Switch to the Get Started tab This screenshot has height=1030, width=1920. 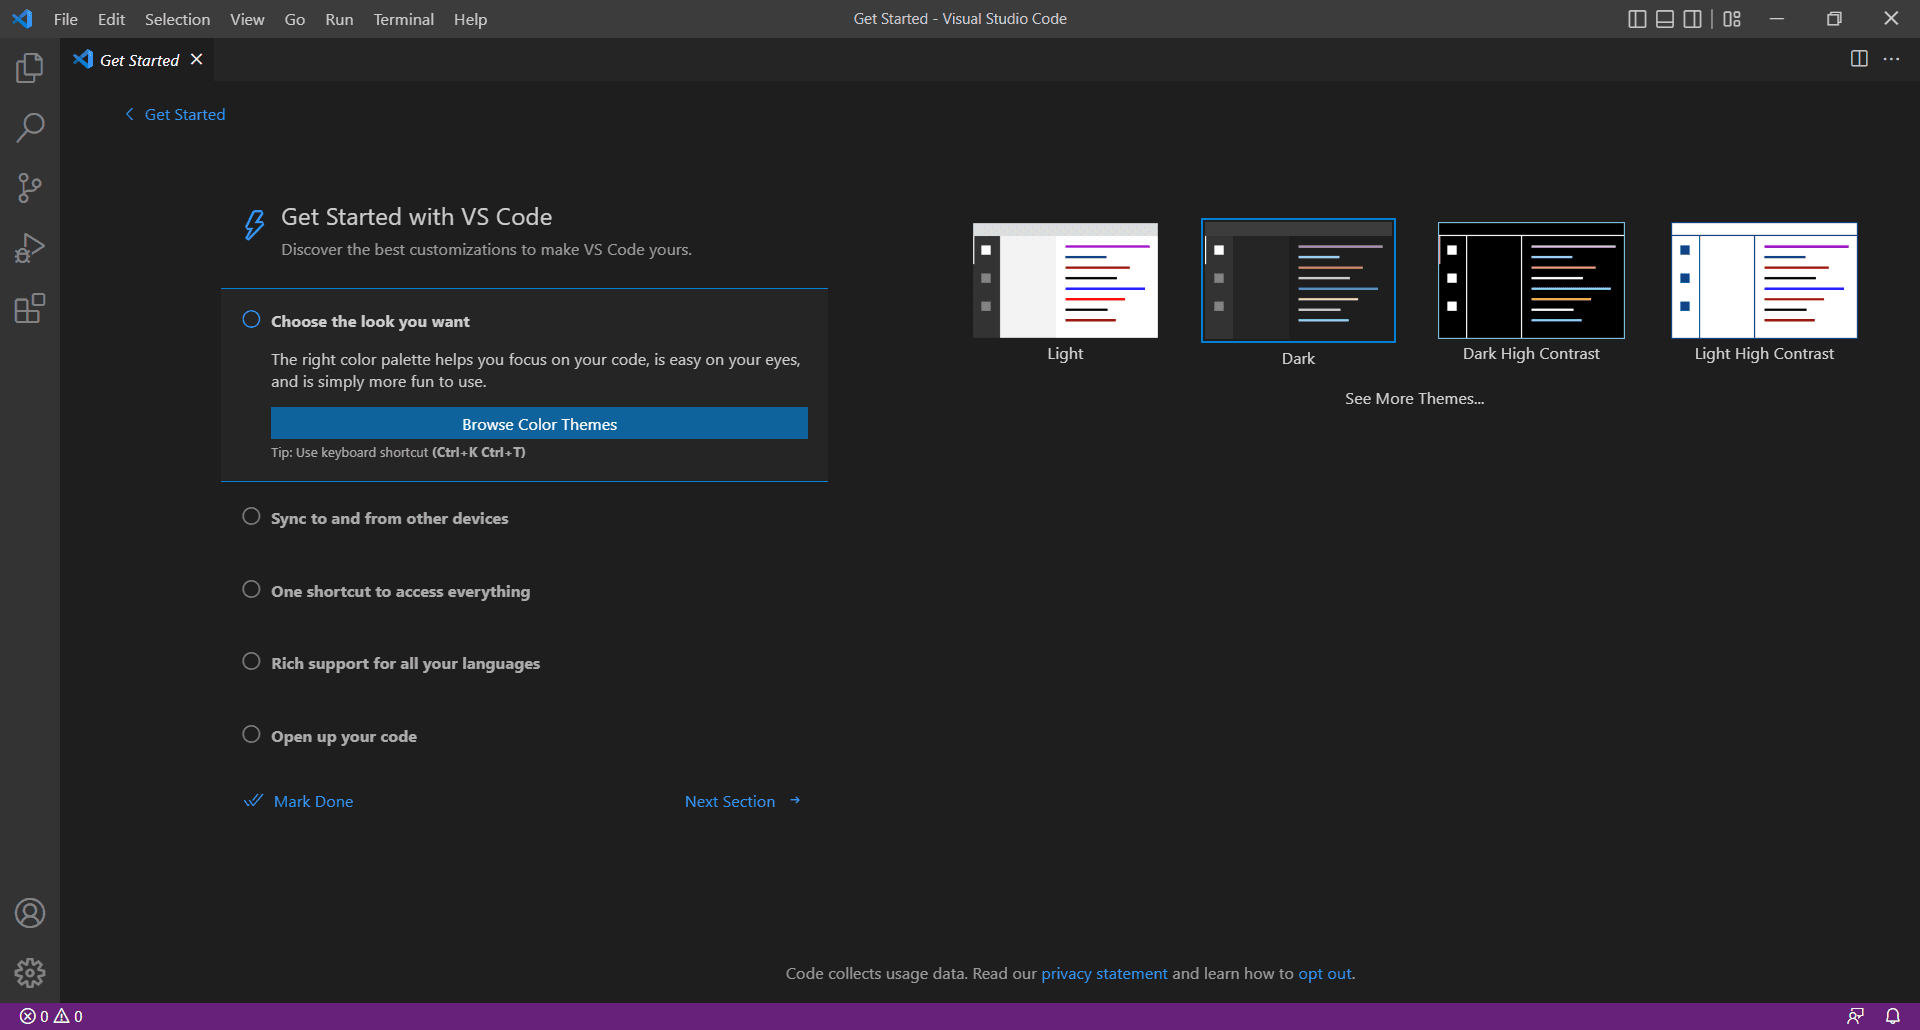(x=139, y=60)
